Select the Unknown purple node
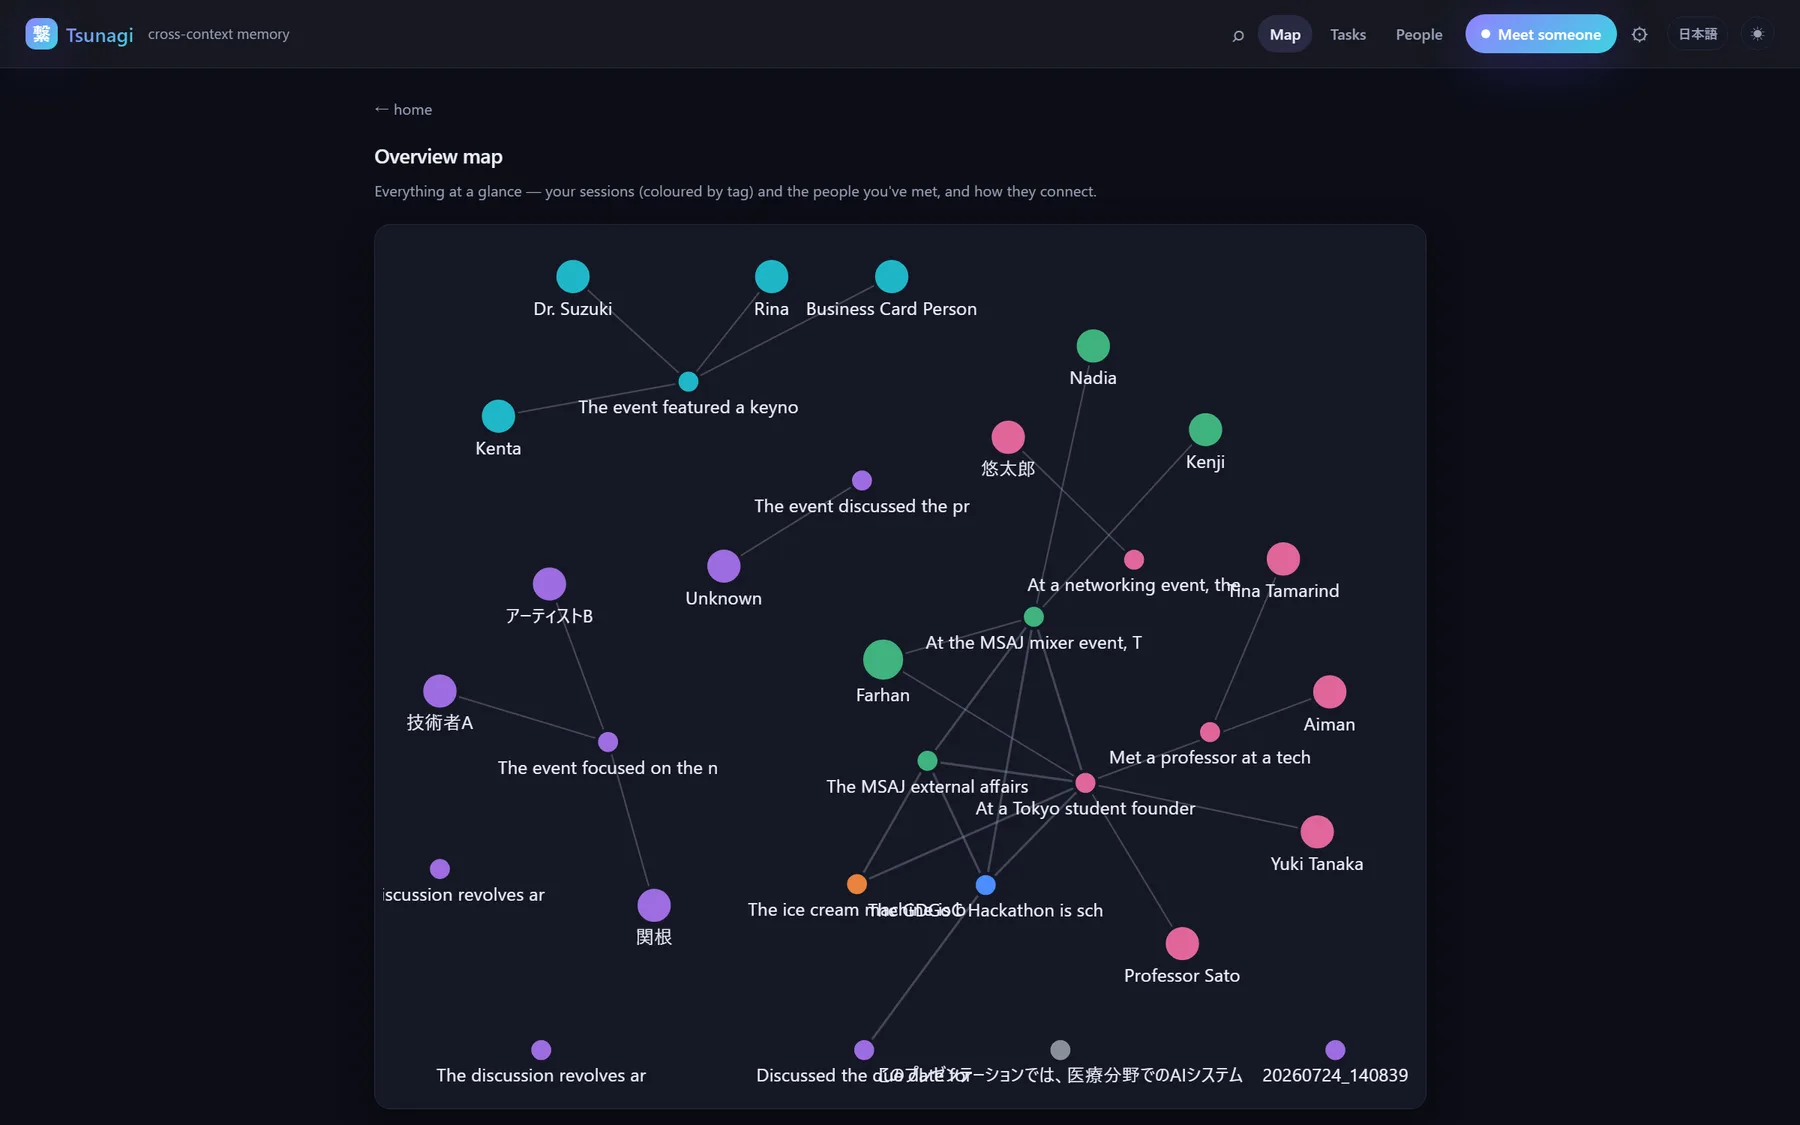 pos(724,566)
